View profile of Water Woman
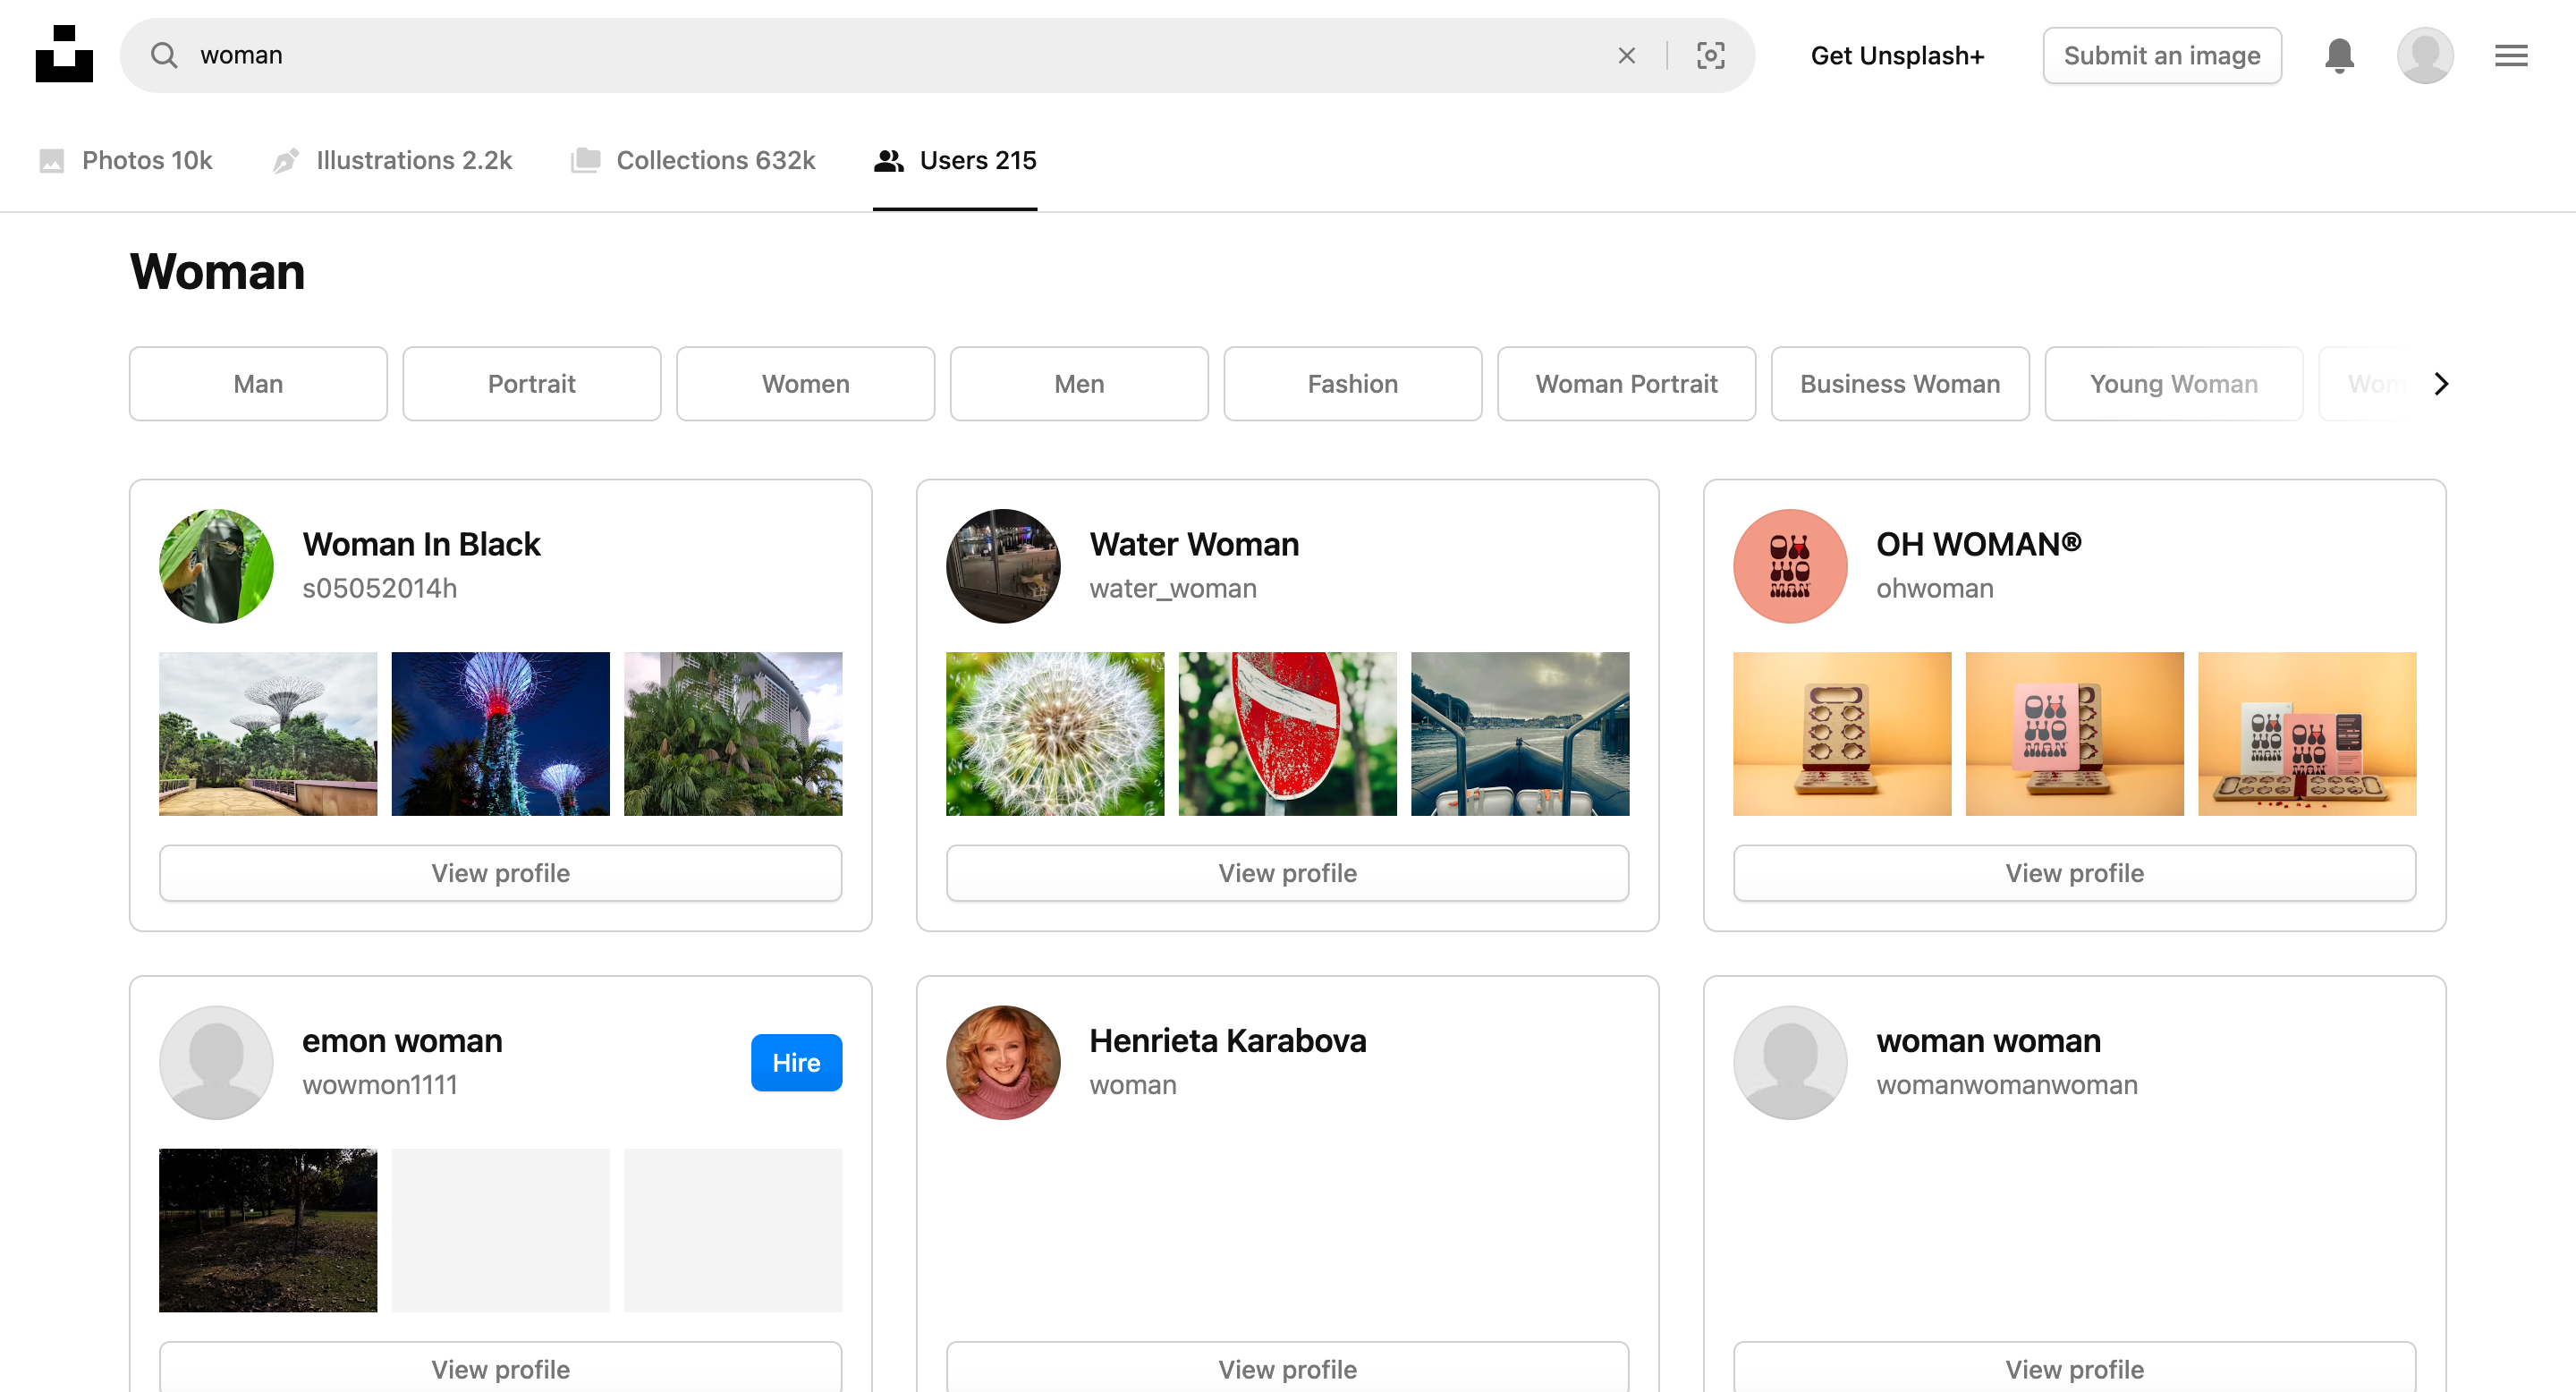 [x=1288, y=873]
